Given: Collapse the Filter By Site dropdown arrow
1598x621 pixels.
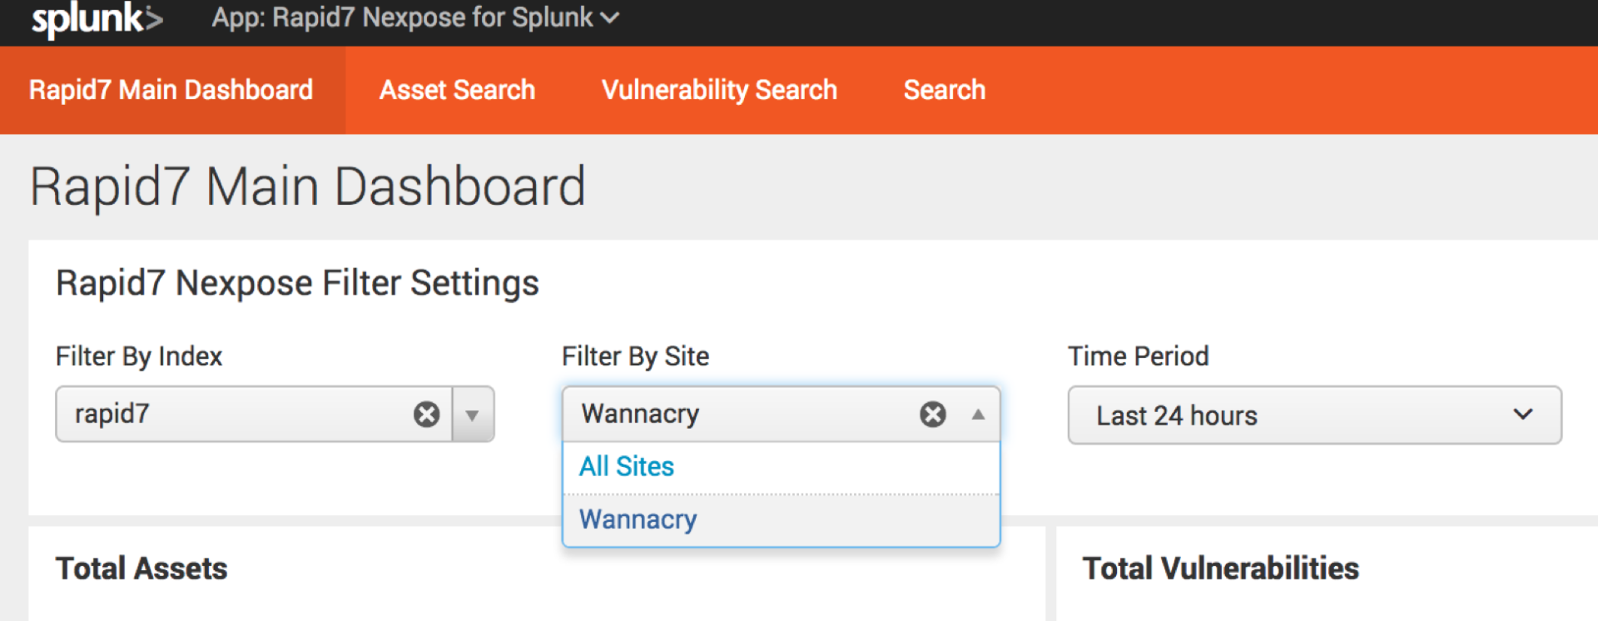Looking at the screenshot, I should 978,414.
